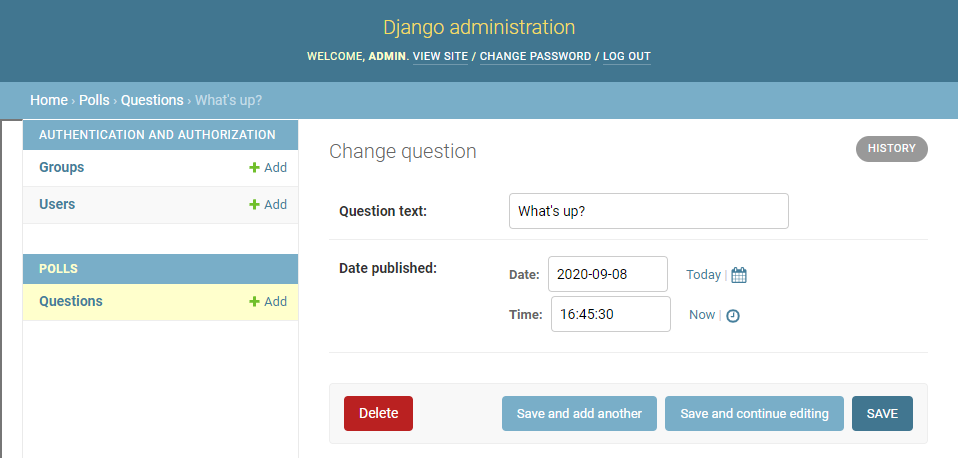Open the HISTORY page
The width and height of the screenshot is (958, 458).
pos(891,149)
